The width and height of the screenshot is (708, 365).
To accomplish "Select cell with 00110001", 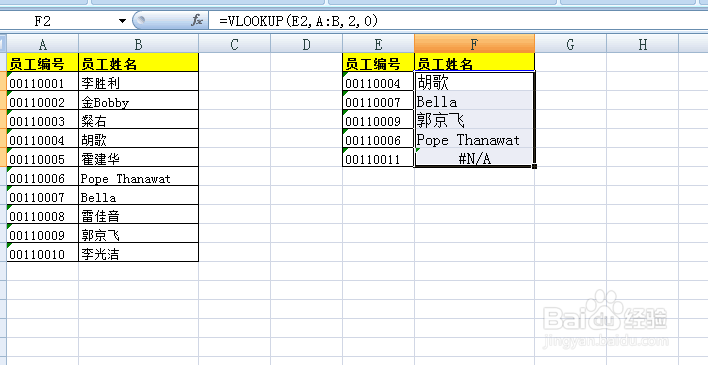I will coord(42,81).
